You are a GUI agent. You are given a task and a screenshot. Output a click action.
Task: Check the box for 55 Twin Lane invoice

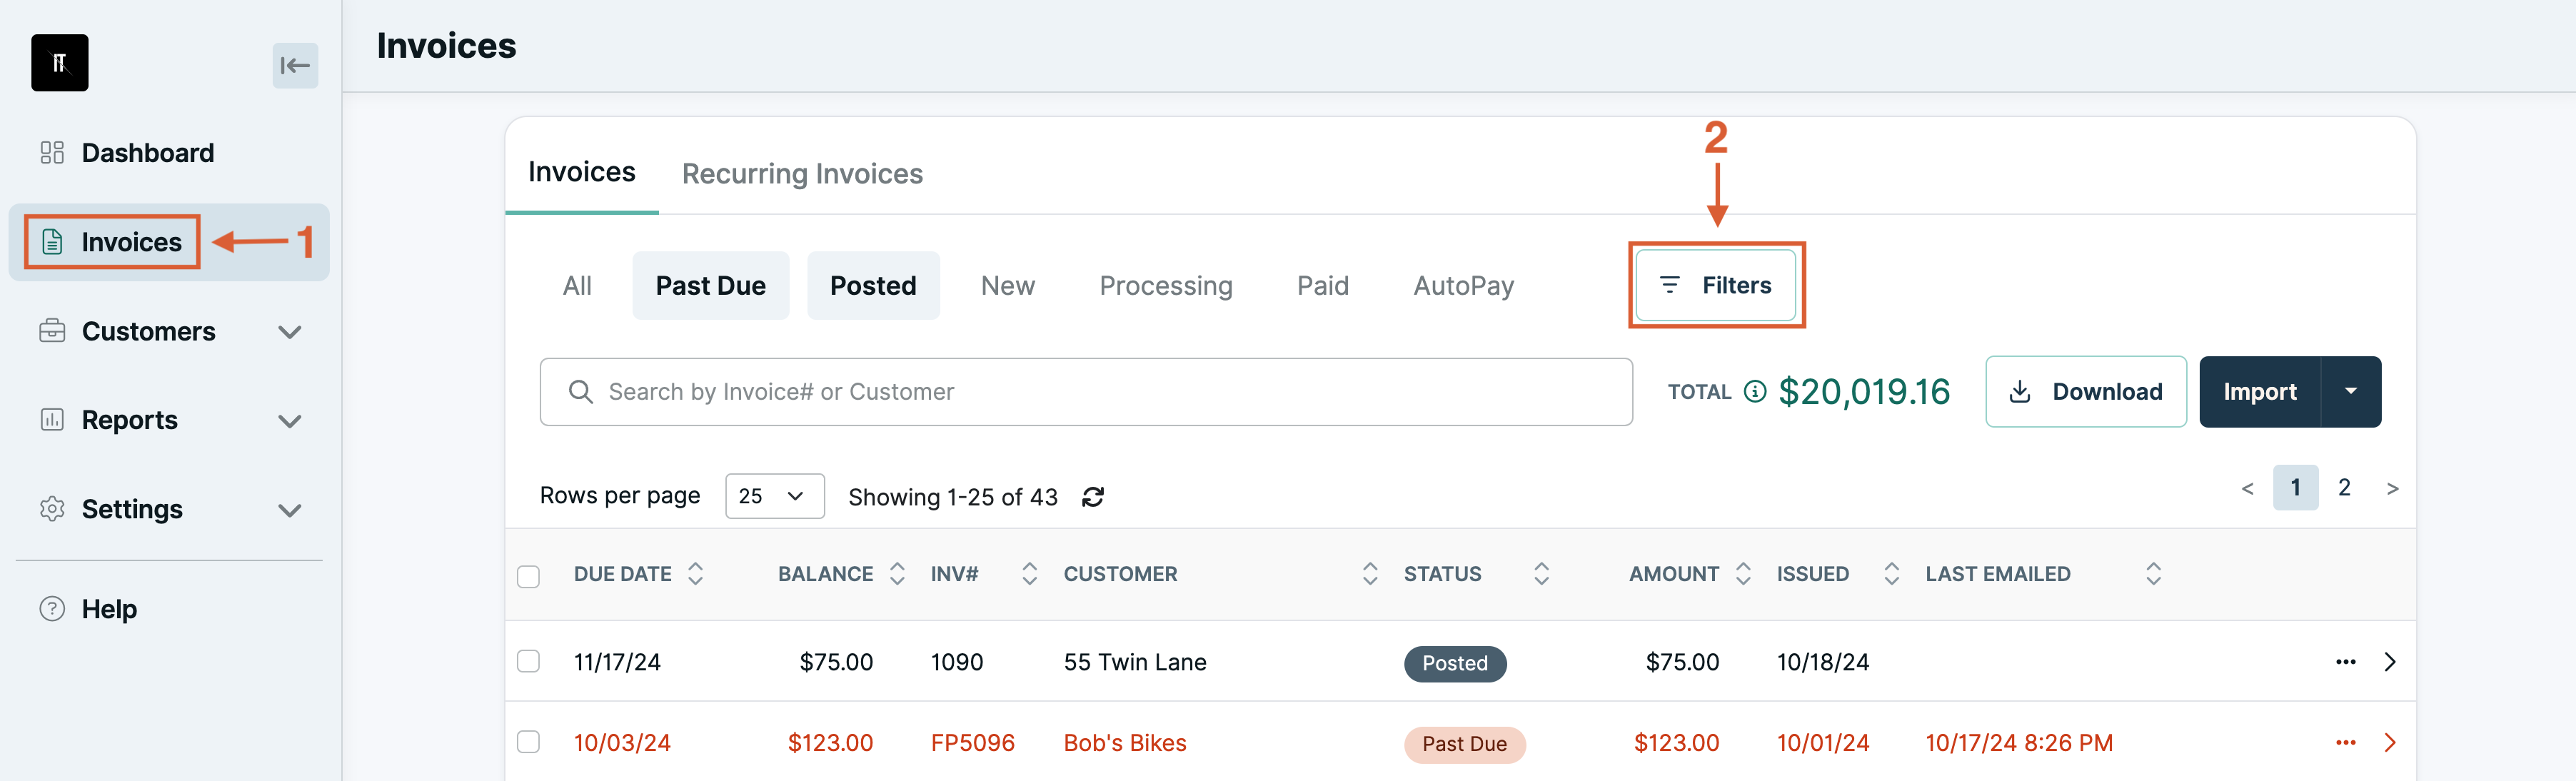point(528,662)
